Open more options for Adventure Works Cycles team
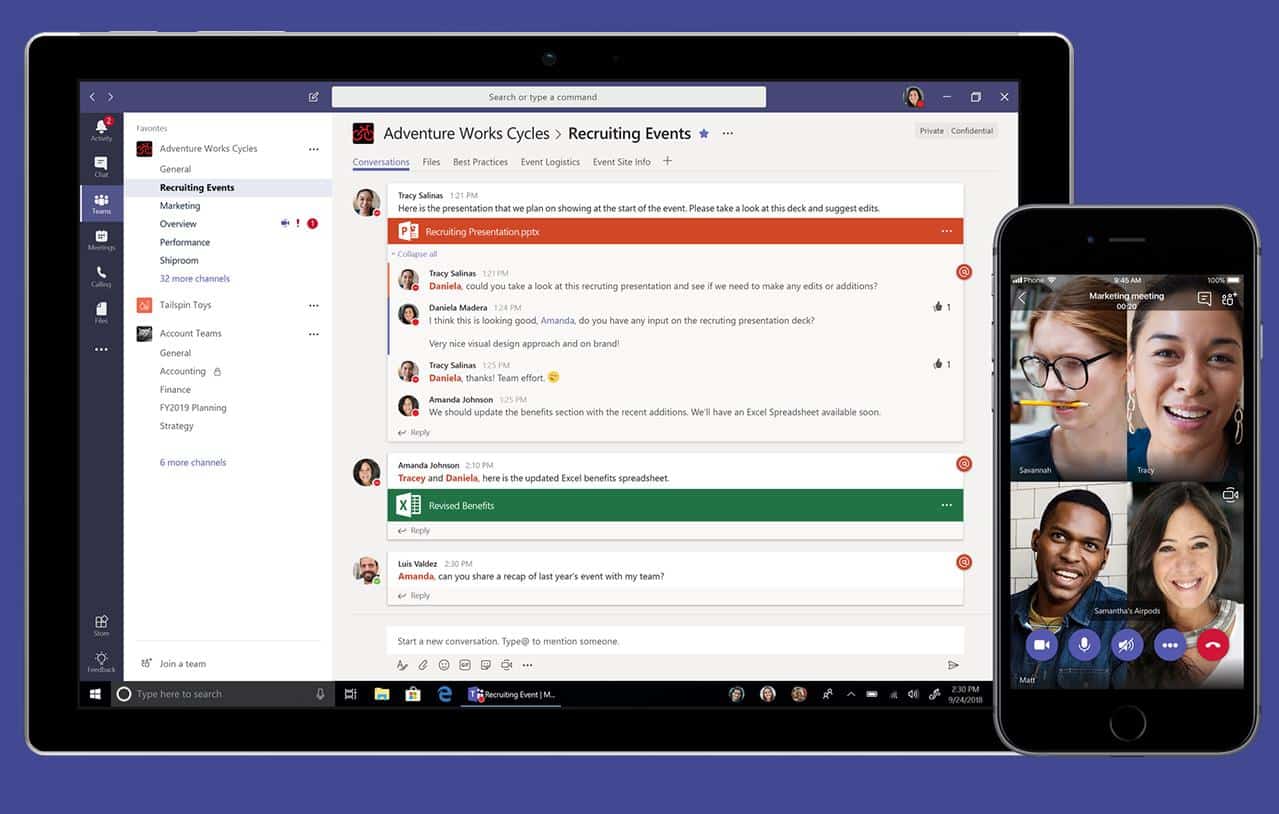1279x814 pixels. pyautogui.click(x=314, y=149)
